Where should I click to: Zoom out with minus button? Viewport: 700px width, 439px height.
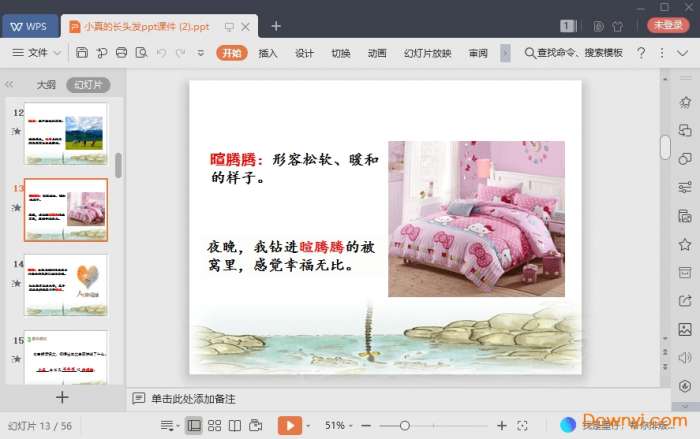point(366,426)
